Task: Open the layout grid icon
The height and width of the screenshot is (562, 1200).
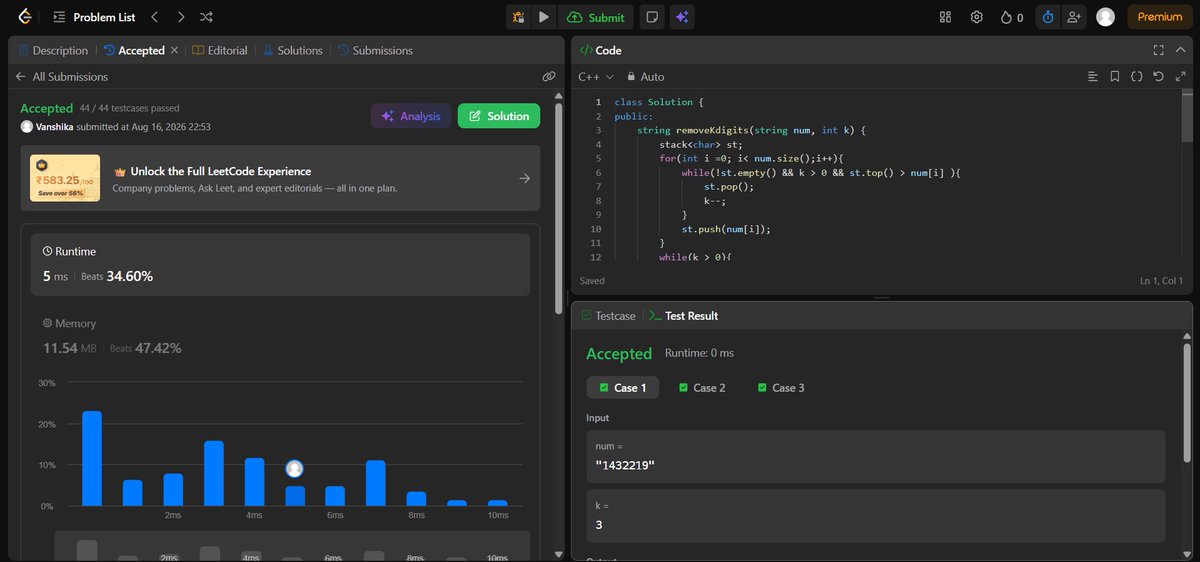Action: [946, 17]
